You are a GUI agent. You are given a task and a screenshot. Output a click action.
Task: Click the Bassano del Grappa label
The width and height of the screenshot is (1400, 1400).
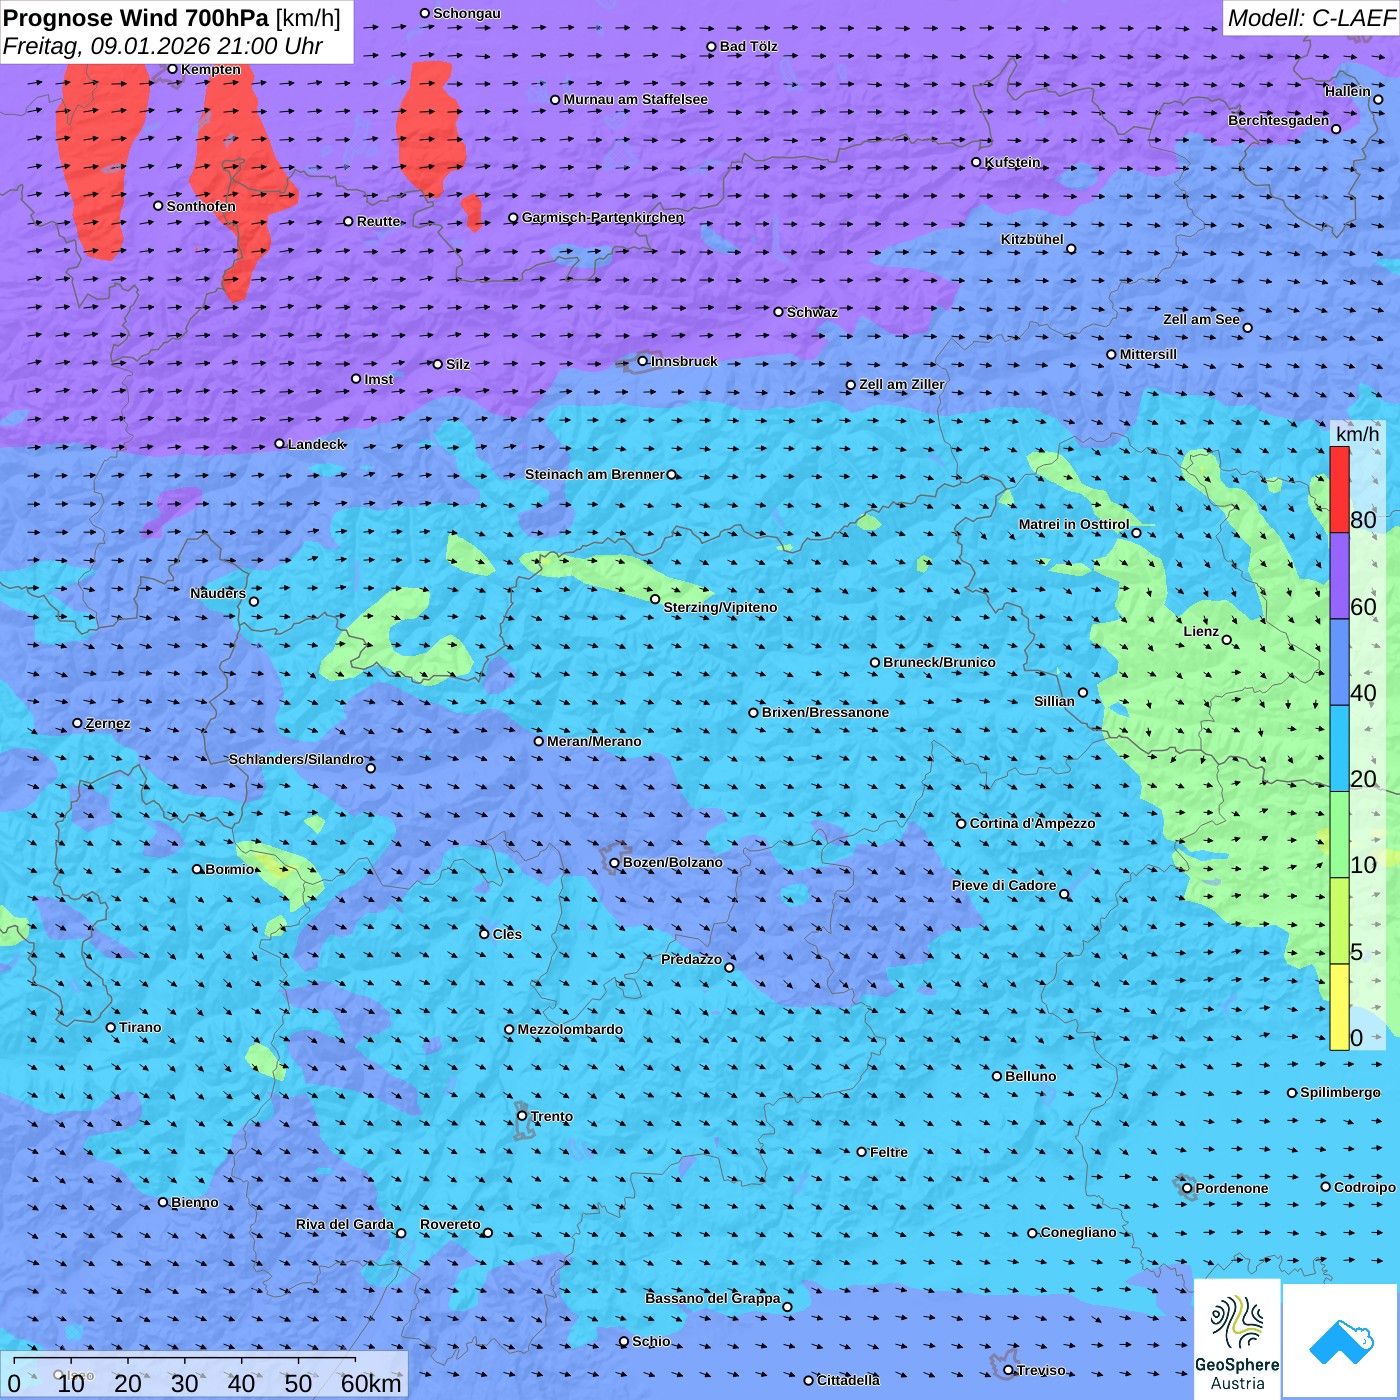[x=713, y=1298]
